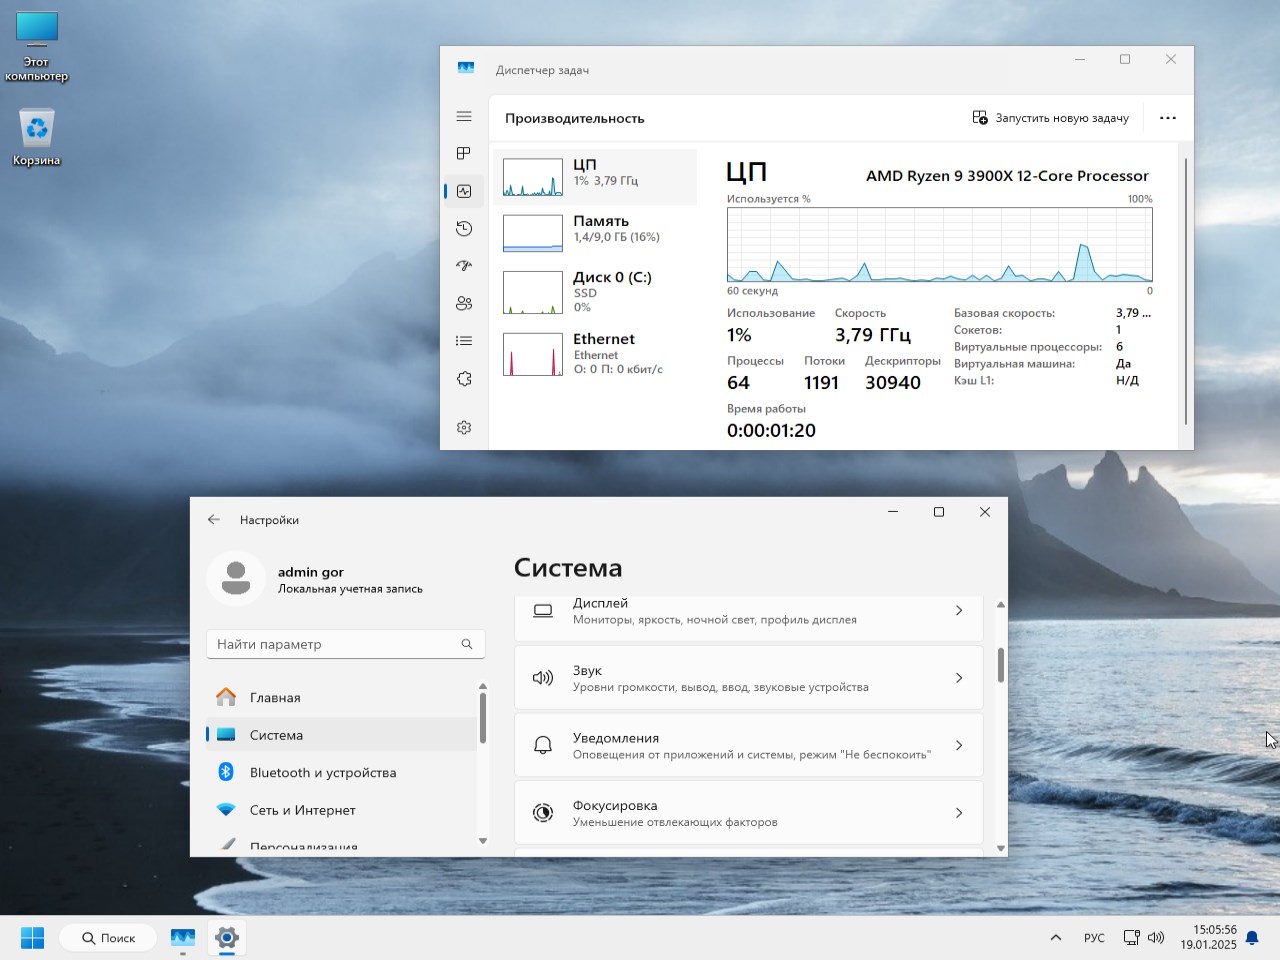
Task: Open Фокусировка settings row
Action: point(748,813)
